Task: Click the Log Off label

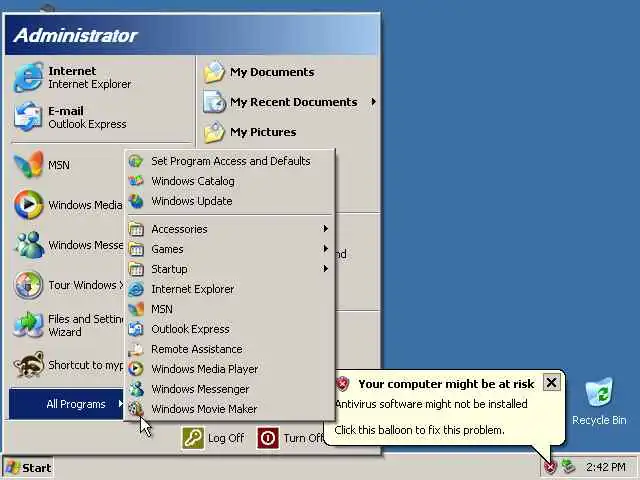Action: pyautogui.click(x=226, y=438)
